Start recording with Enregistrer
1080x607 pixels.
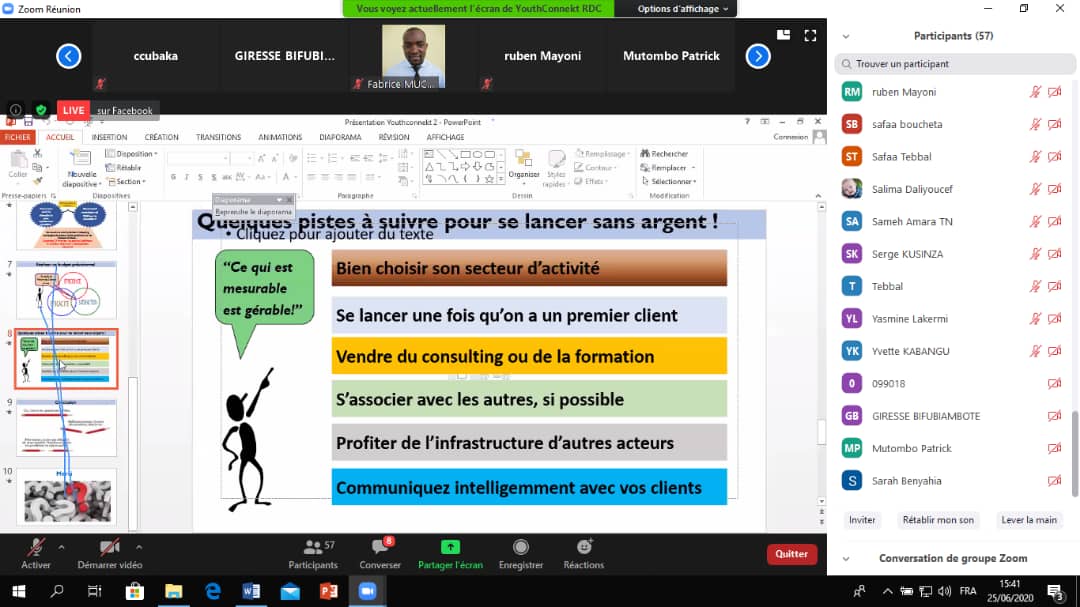(521, 553)
